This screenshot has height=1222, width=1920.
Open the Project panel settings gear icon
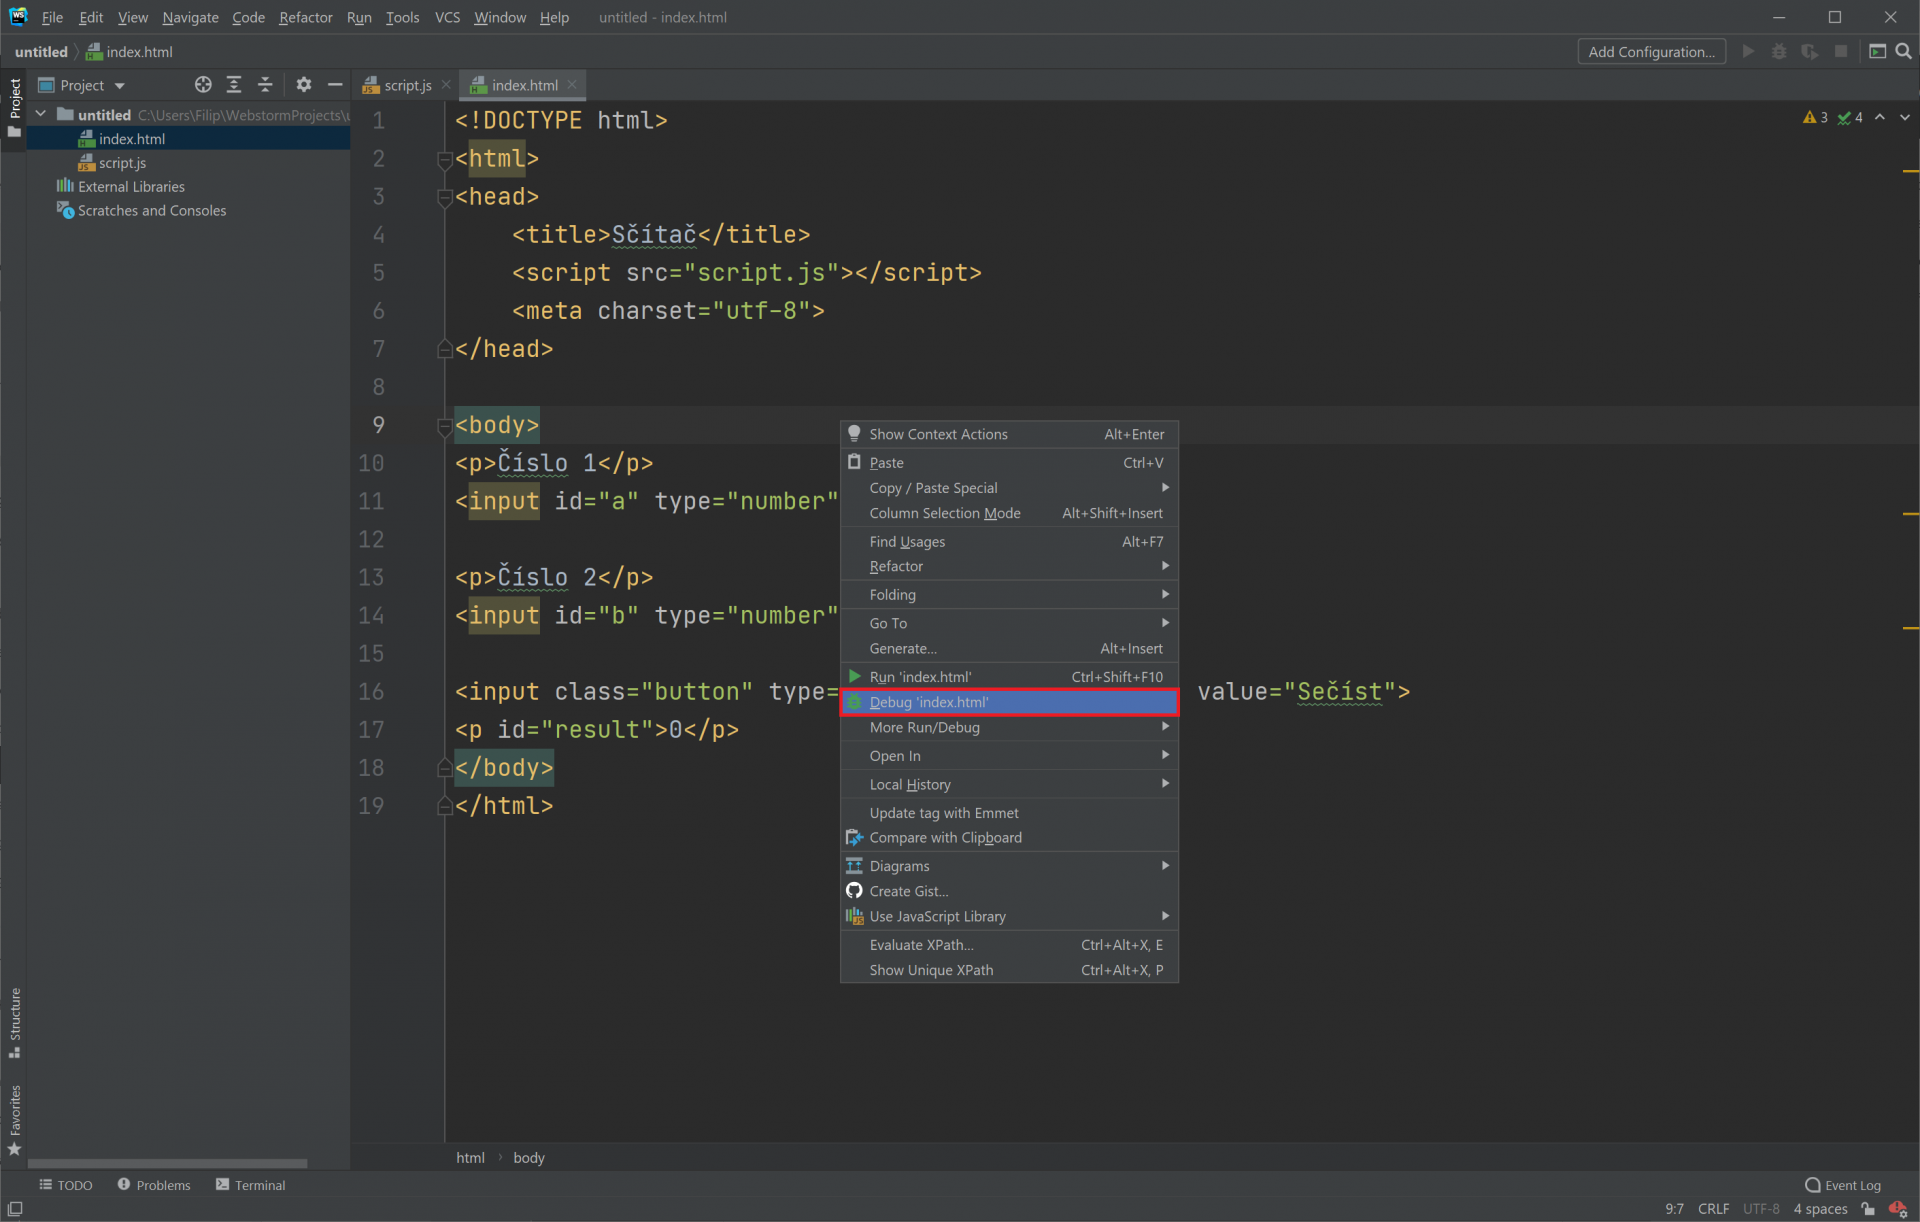pos(304,84)
